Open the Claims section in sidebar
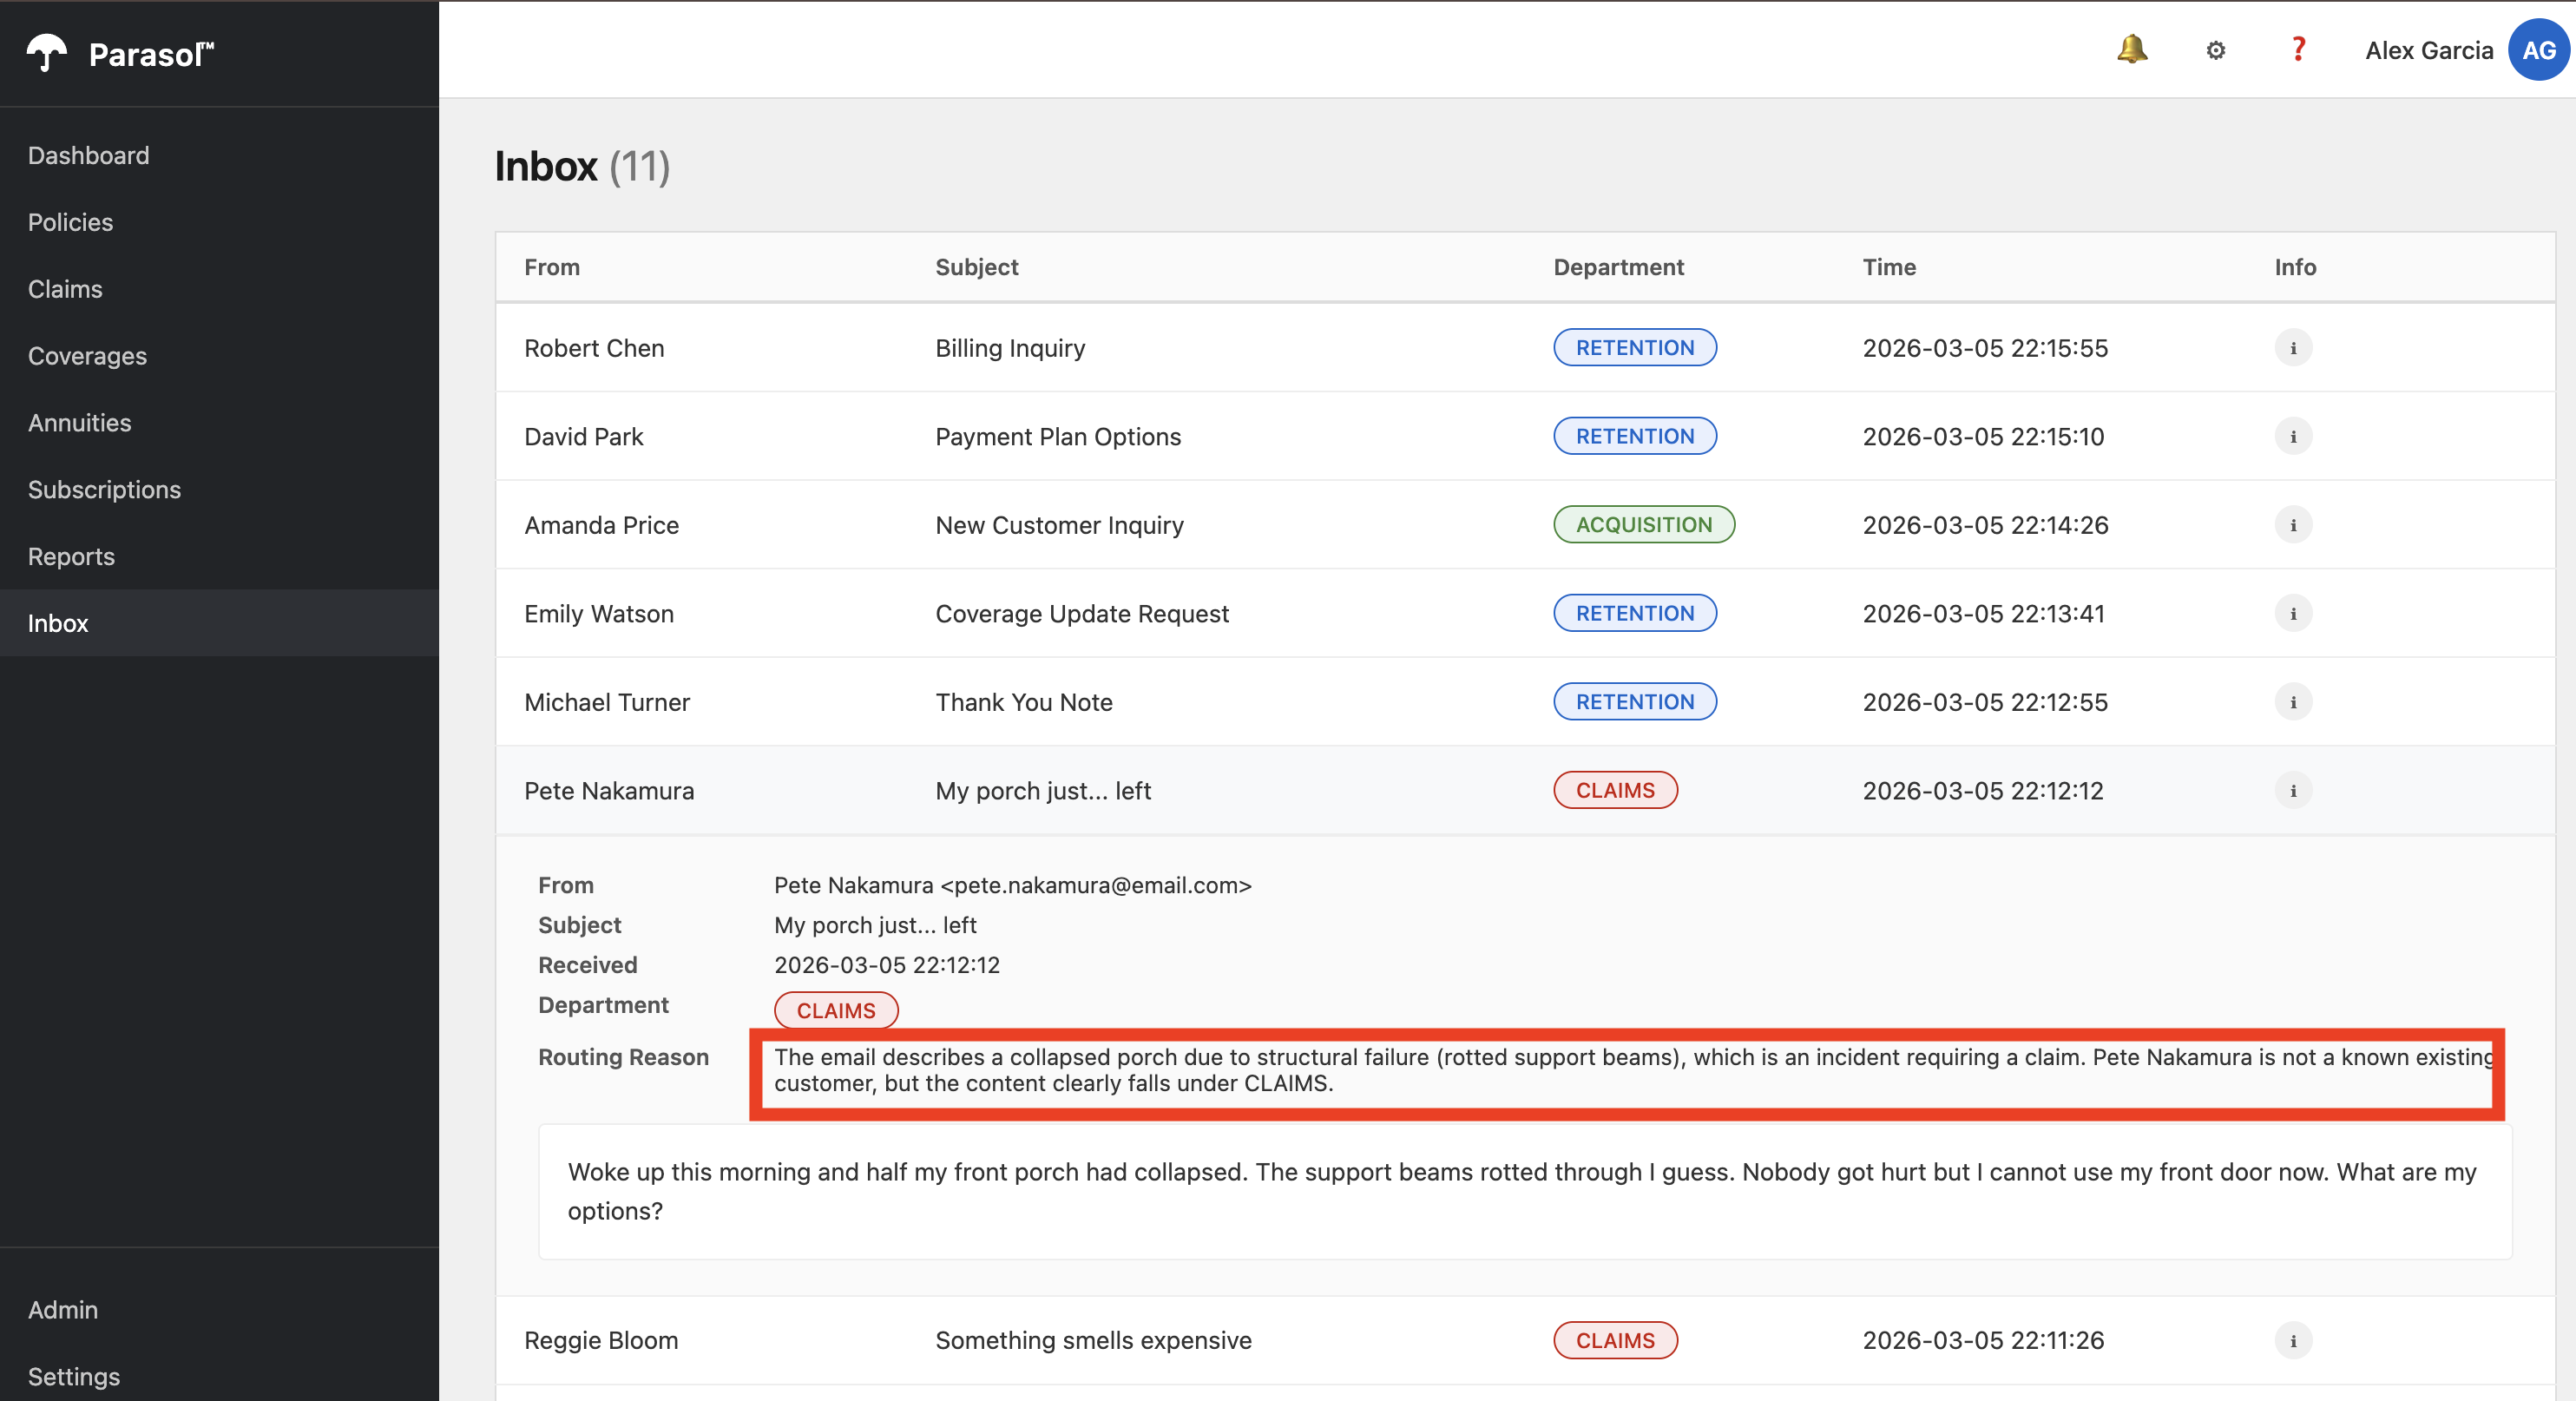Viewport: 2576px width, 1401px height. pos(64,289)
